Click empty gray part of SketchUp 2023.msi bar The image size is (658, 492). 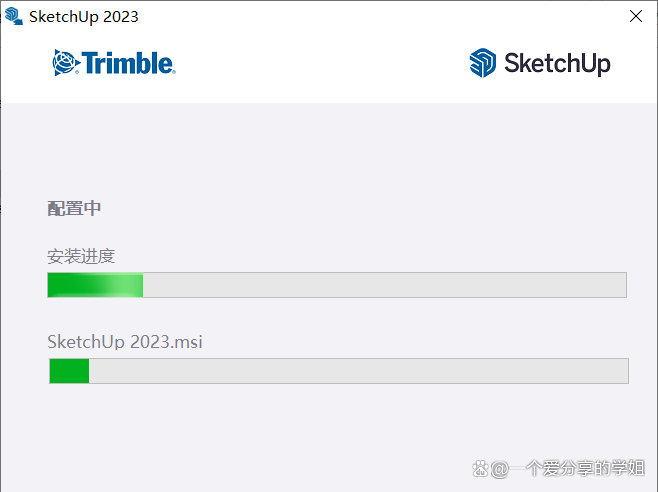click(358, 371)
